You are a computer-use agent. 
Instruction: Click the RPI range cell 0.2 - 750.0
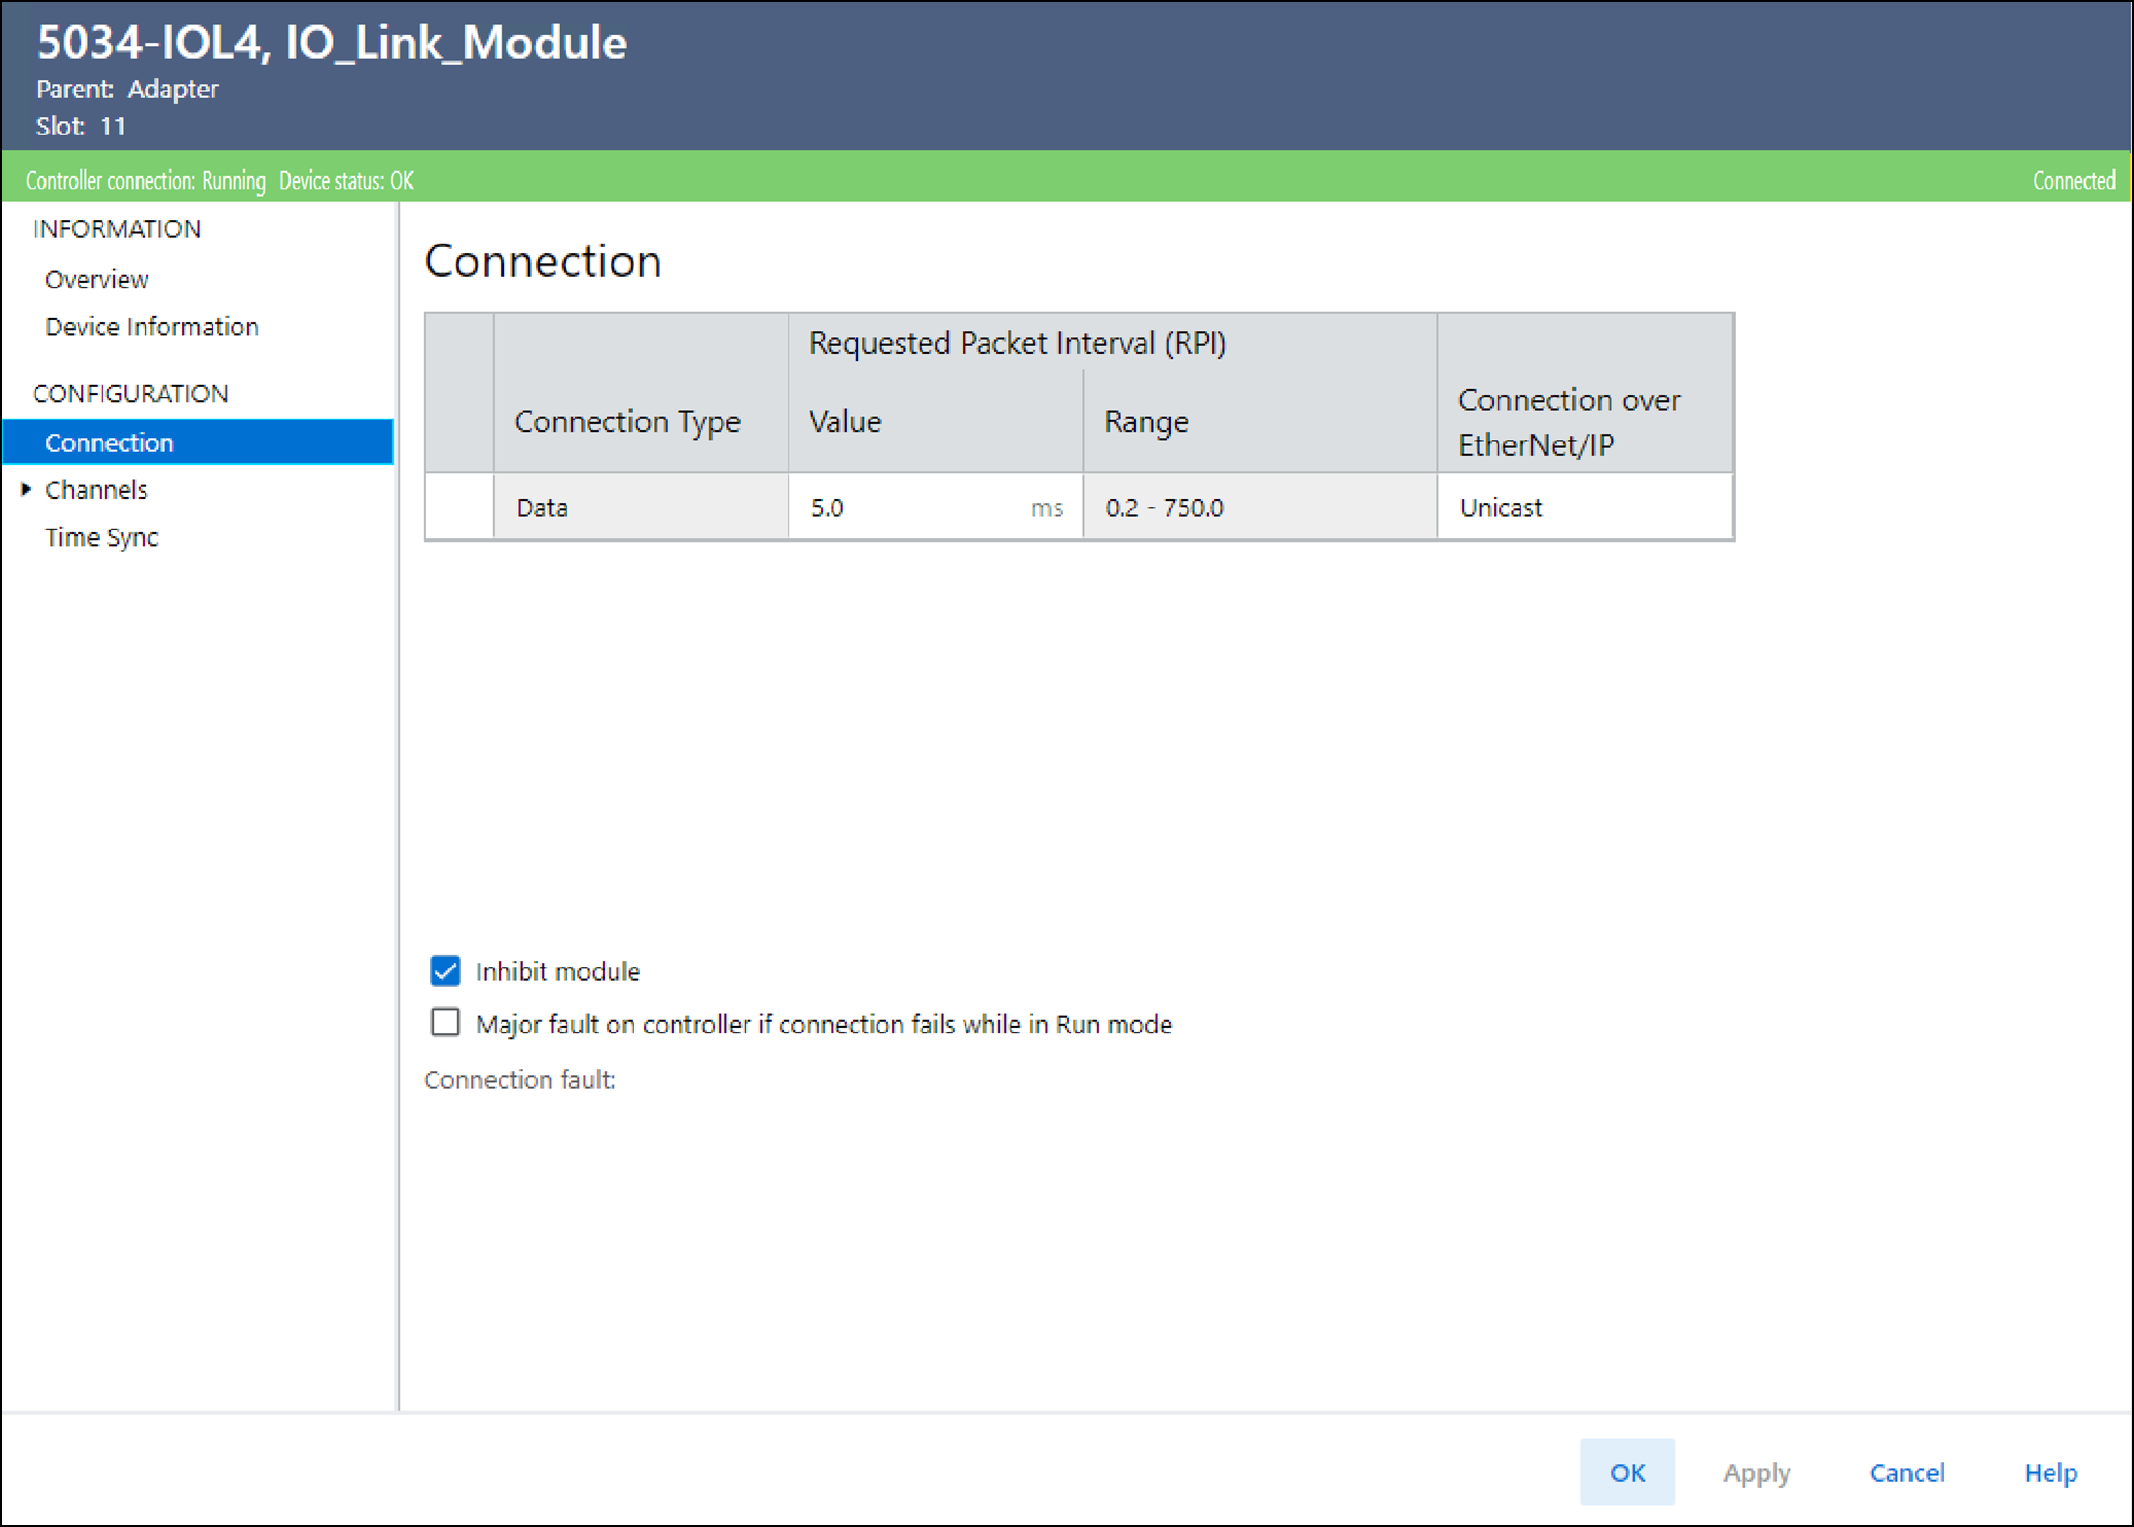click(x=1258, y=508)
